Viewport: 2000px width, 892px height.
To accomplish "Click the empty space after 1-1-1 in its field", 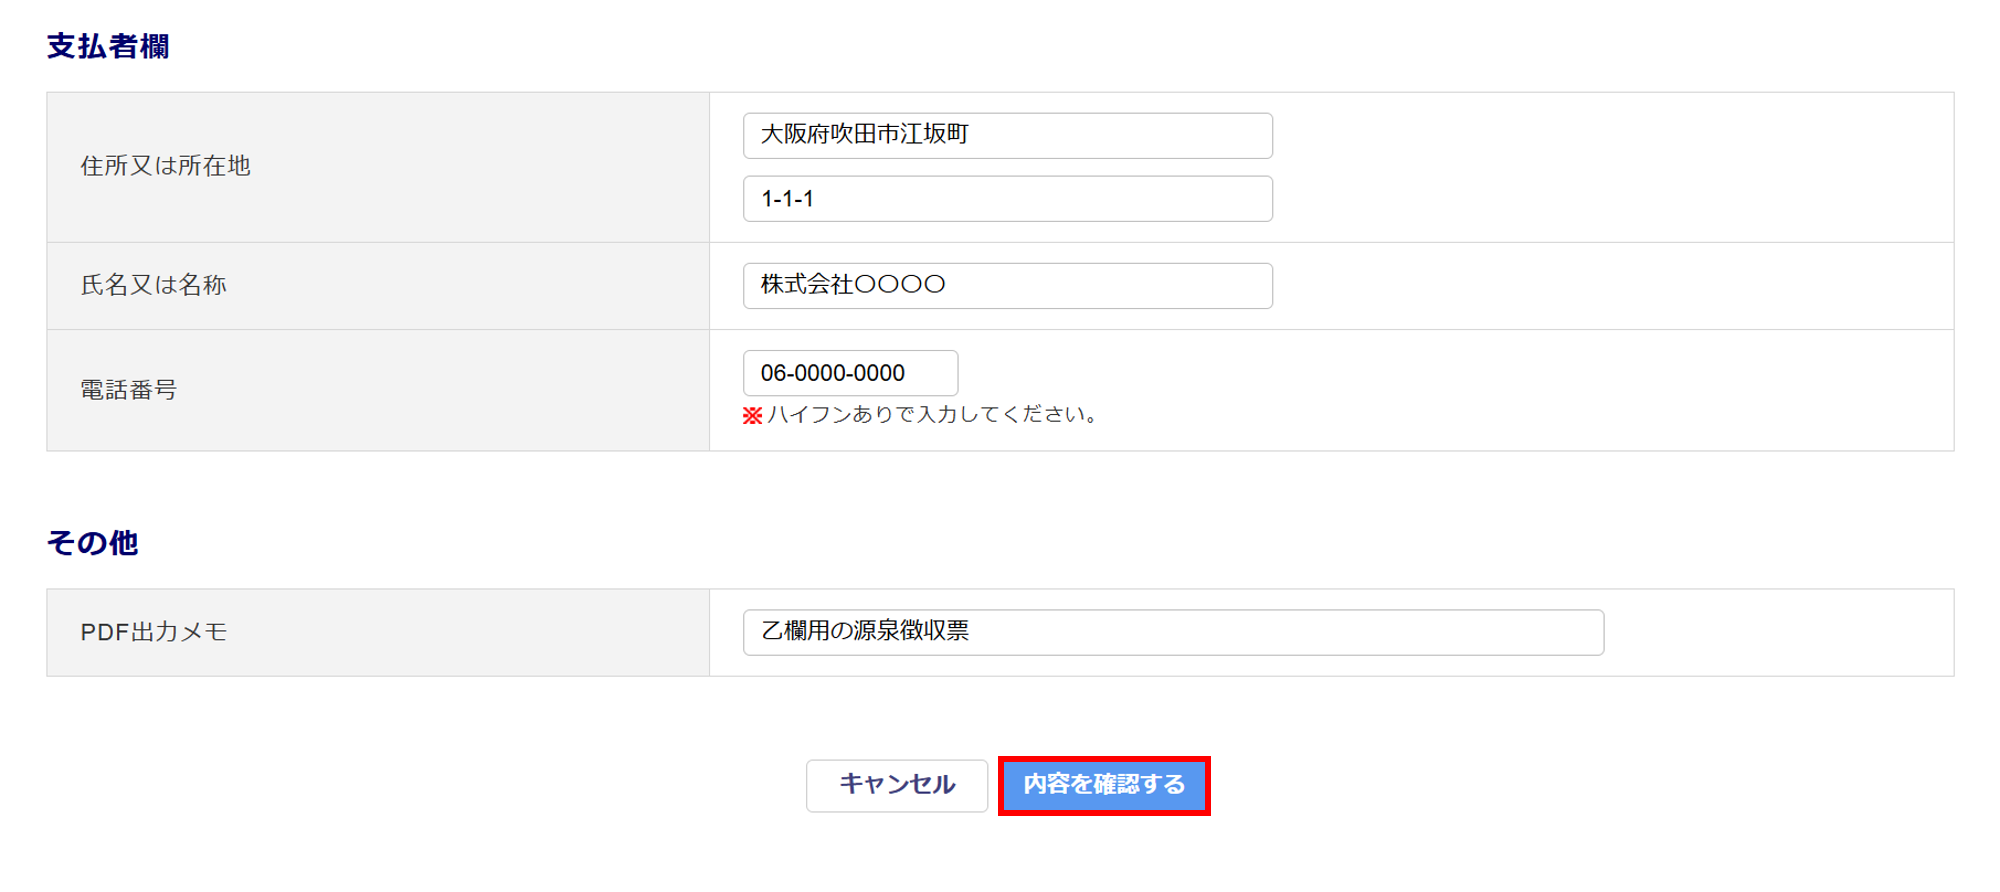I will (1040, 198).
